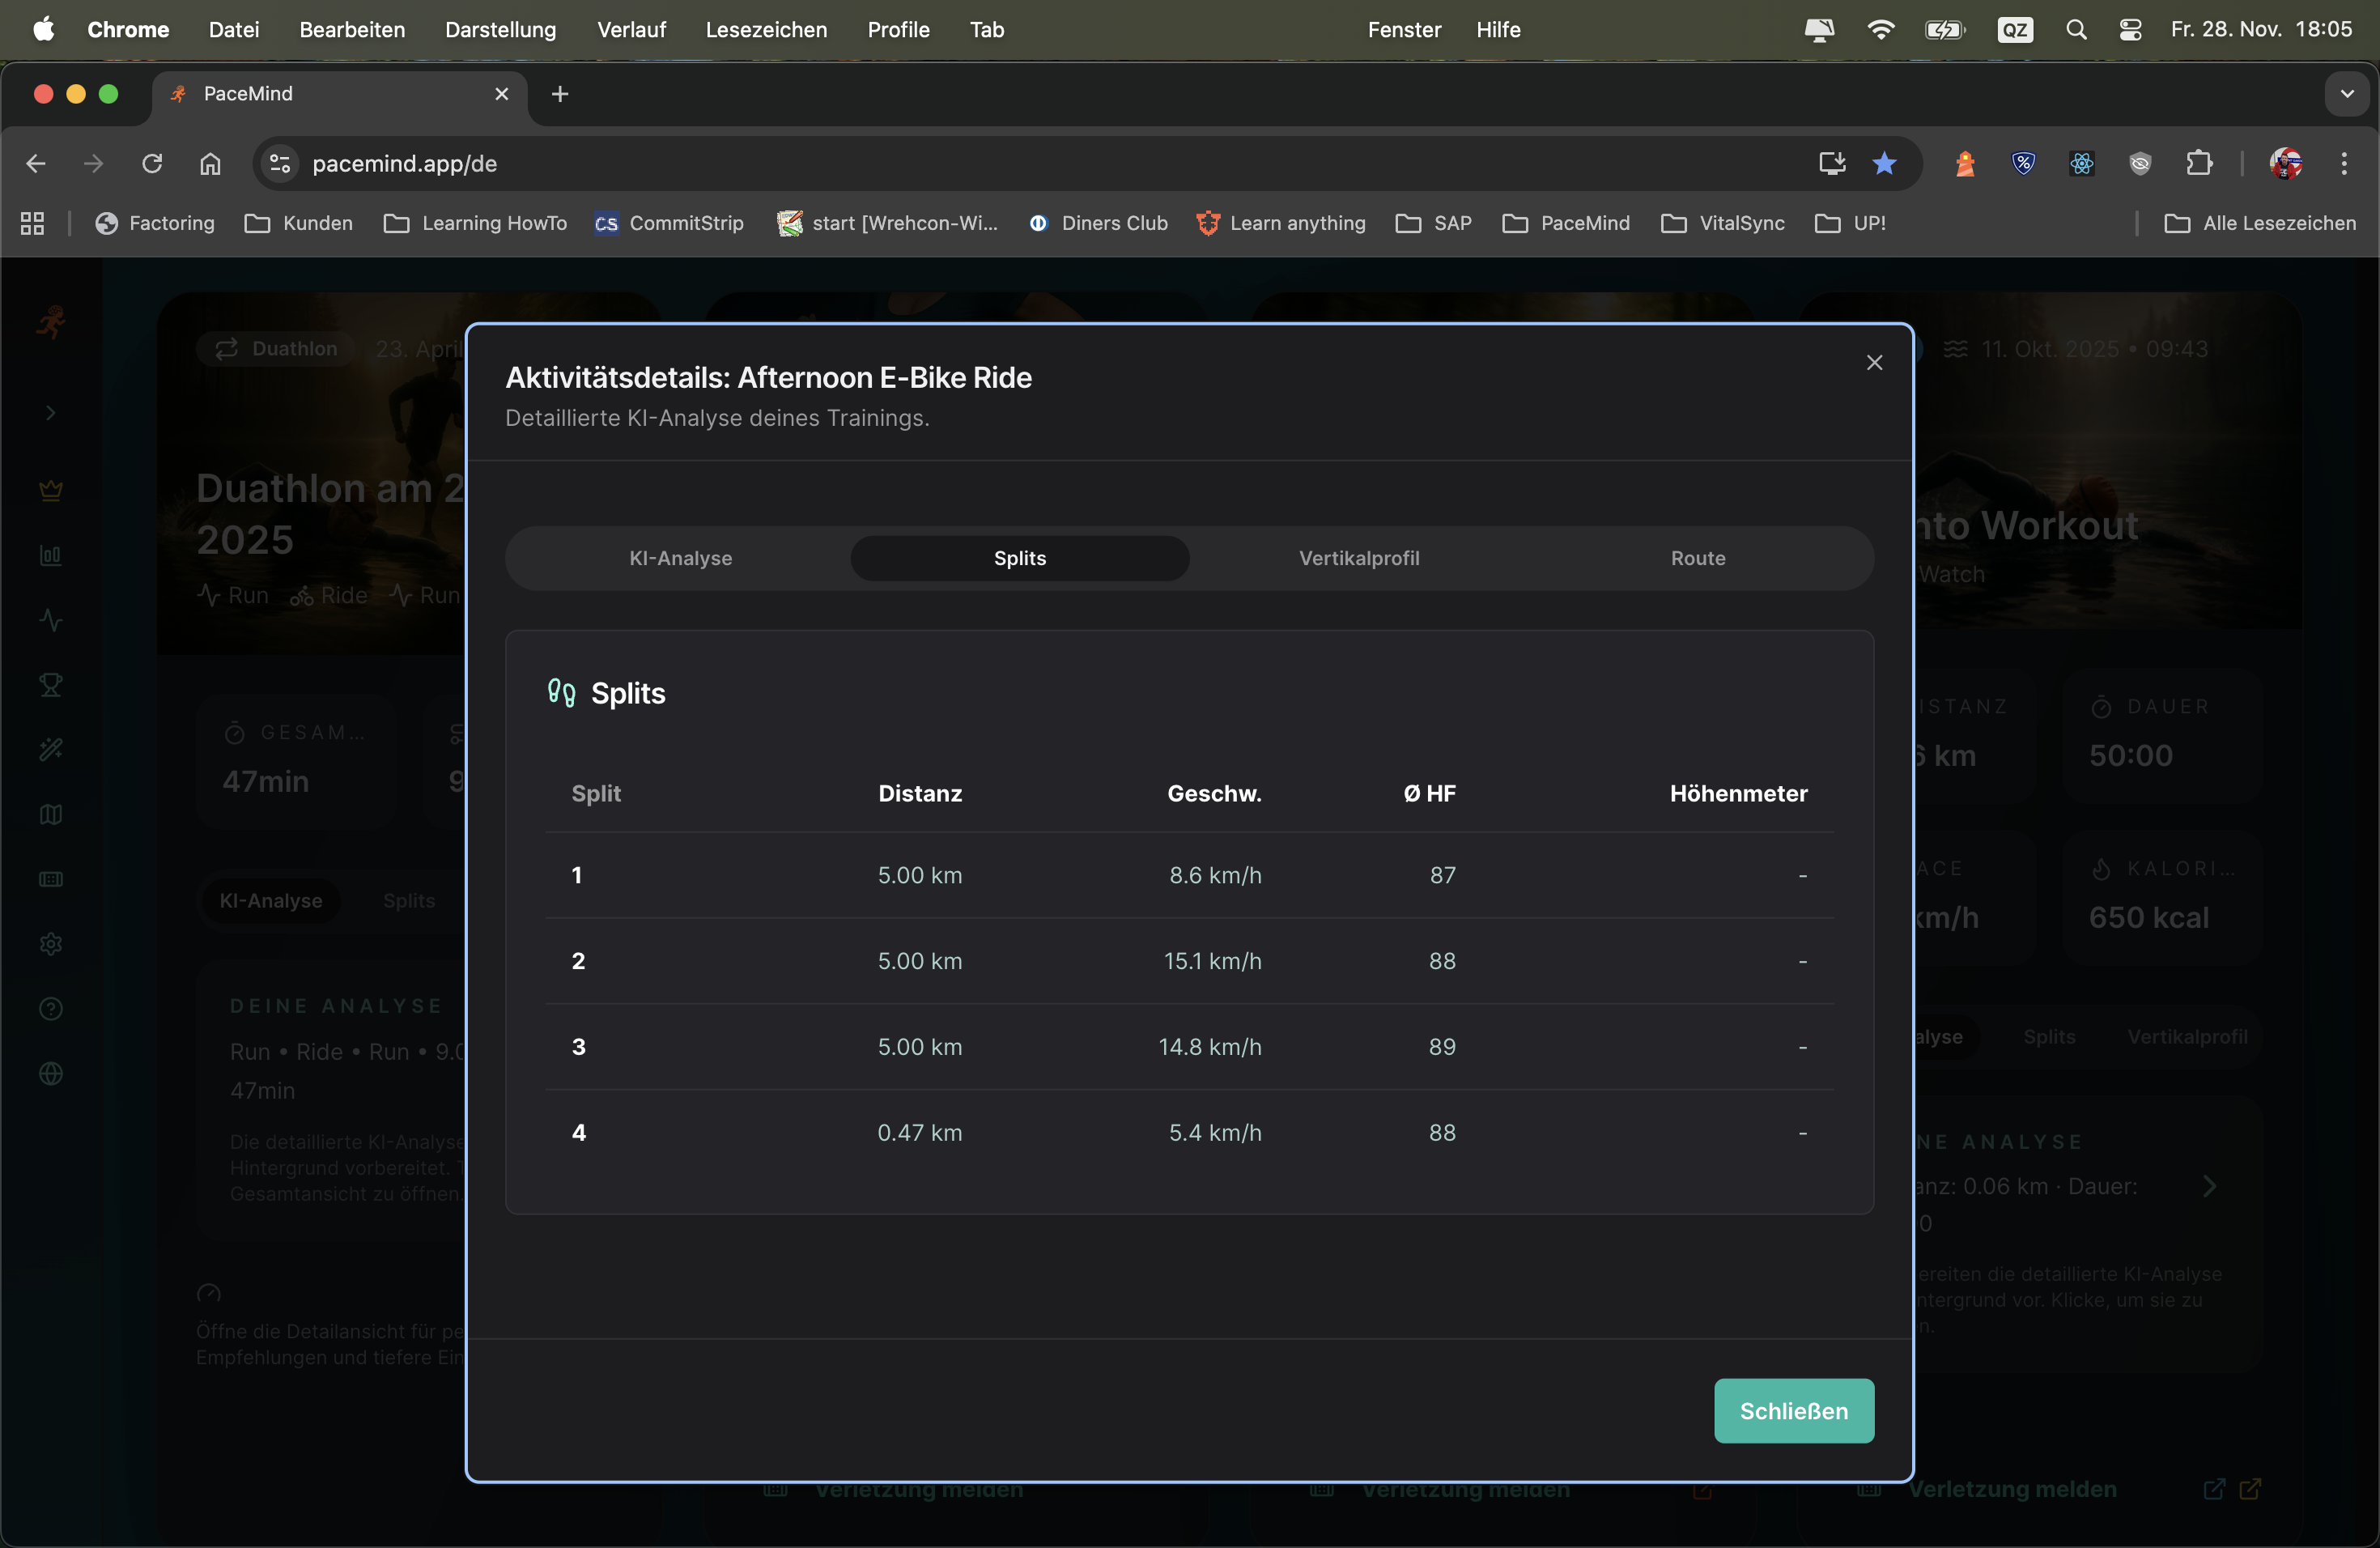Open the React DevTools extension icon
2380x1548 pixels.
[x=2081, y=163]
